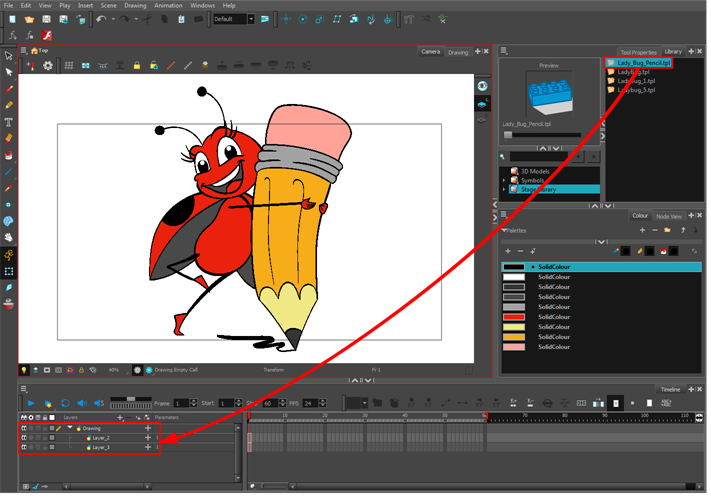The width and height of the screenshot is (711, 498).
Task: Play the scene with the blue Play button
Action: pyautogui.click(x=31, y=403)
